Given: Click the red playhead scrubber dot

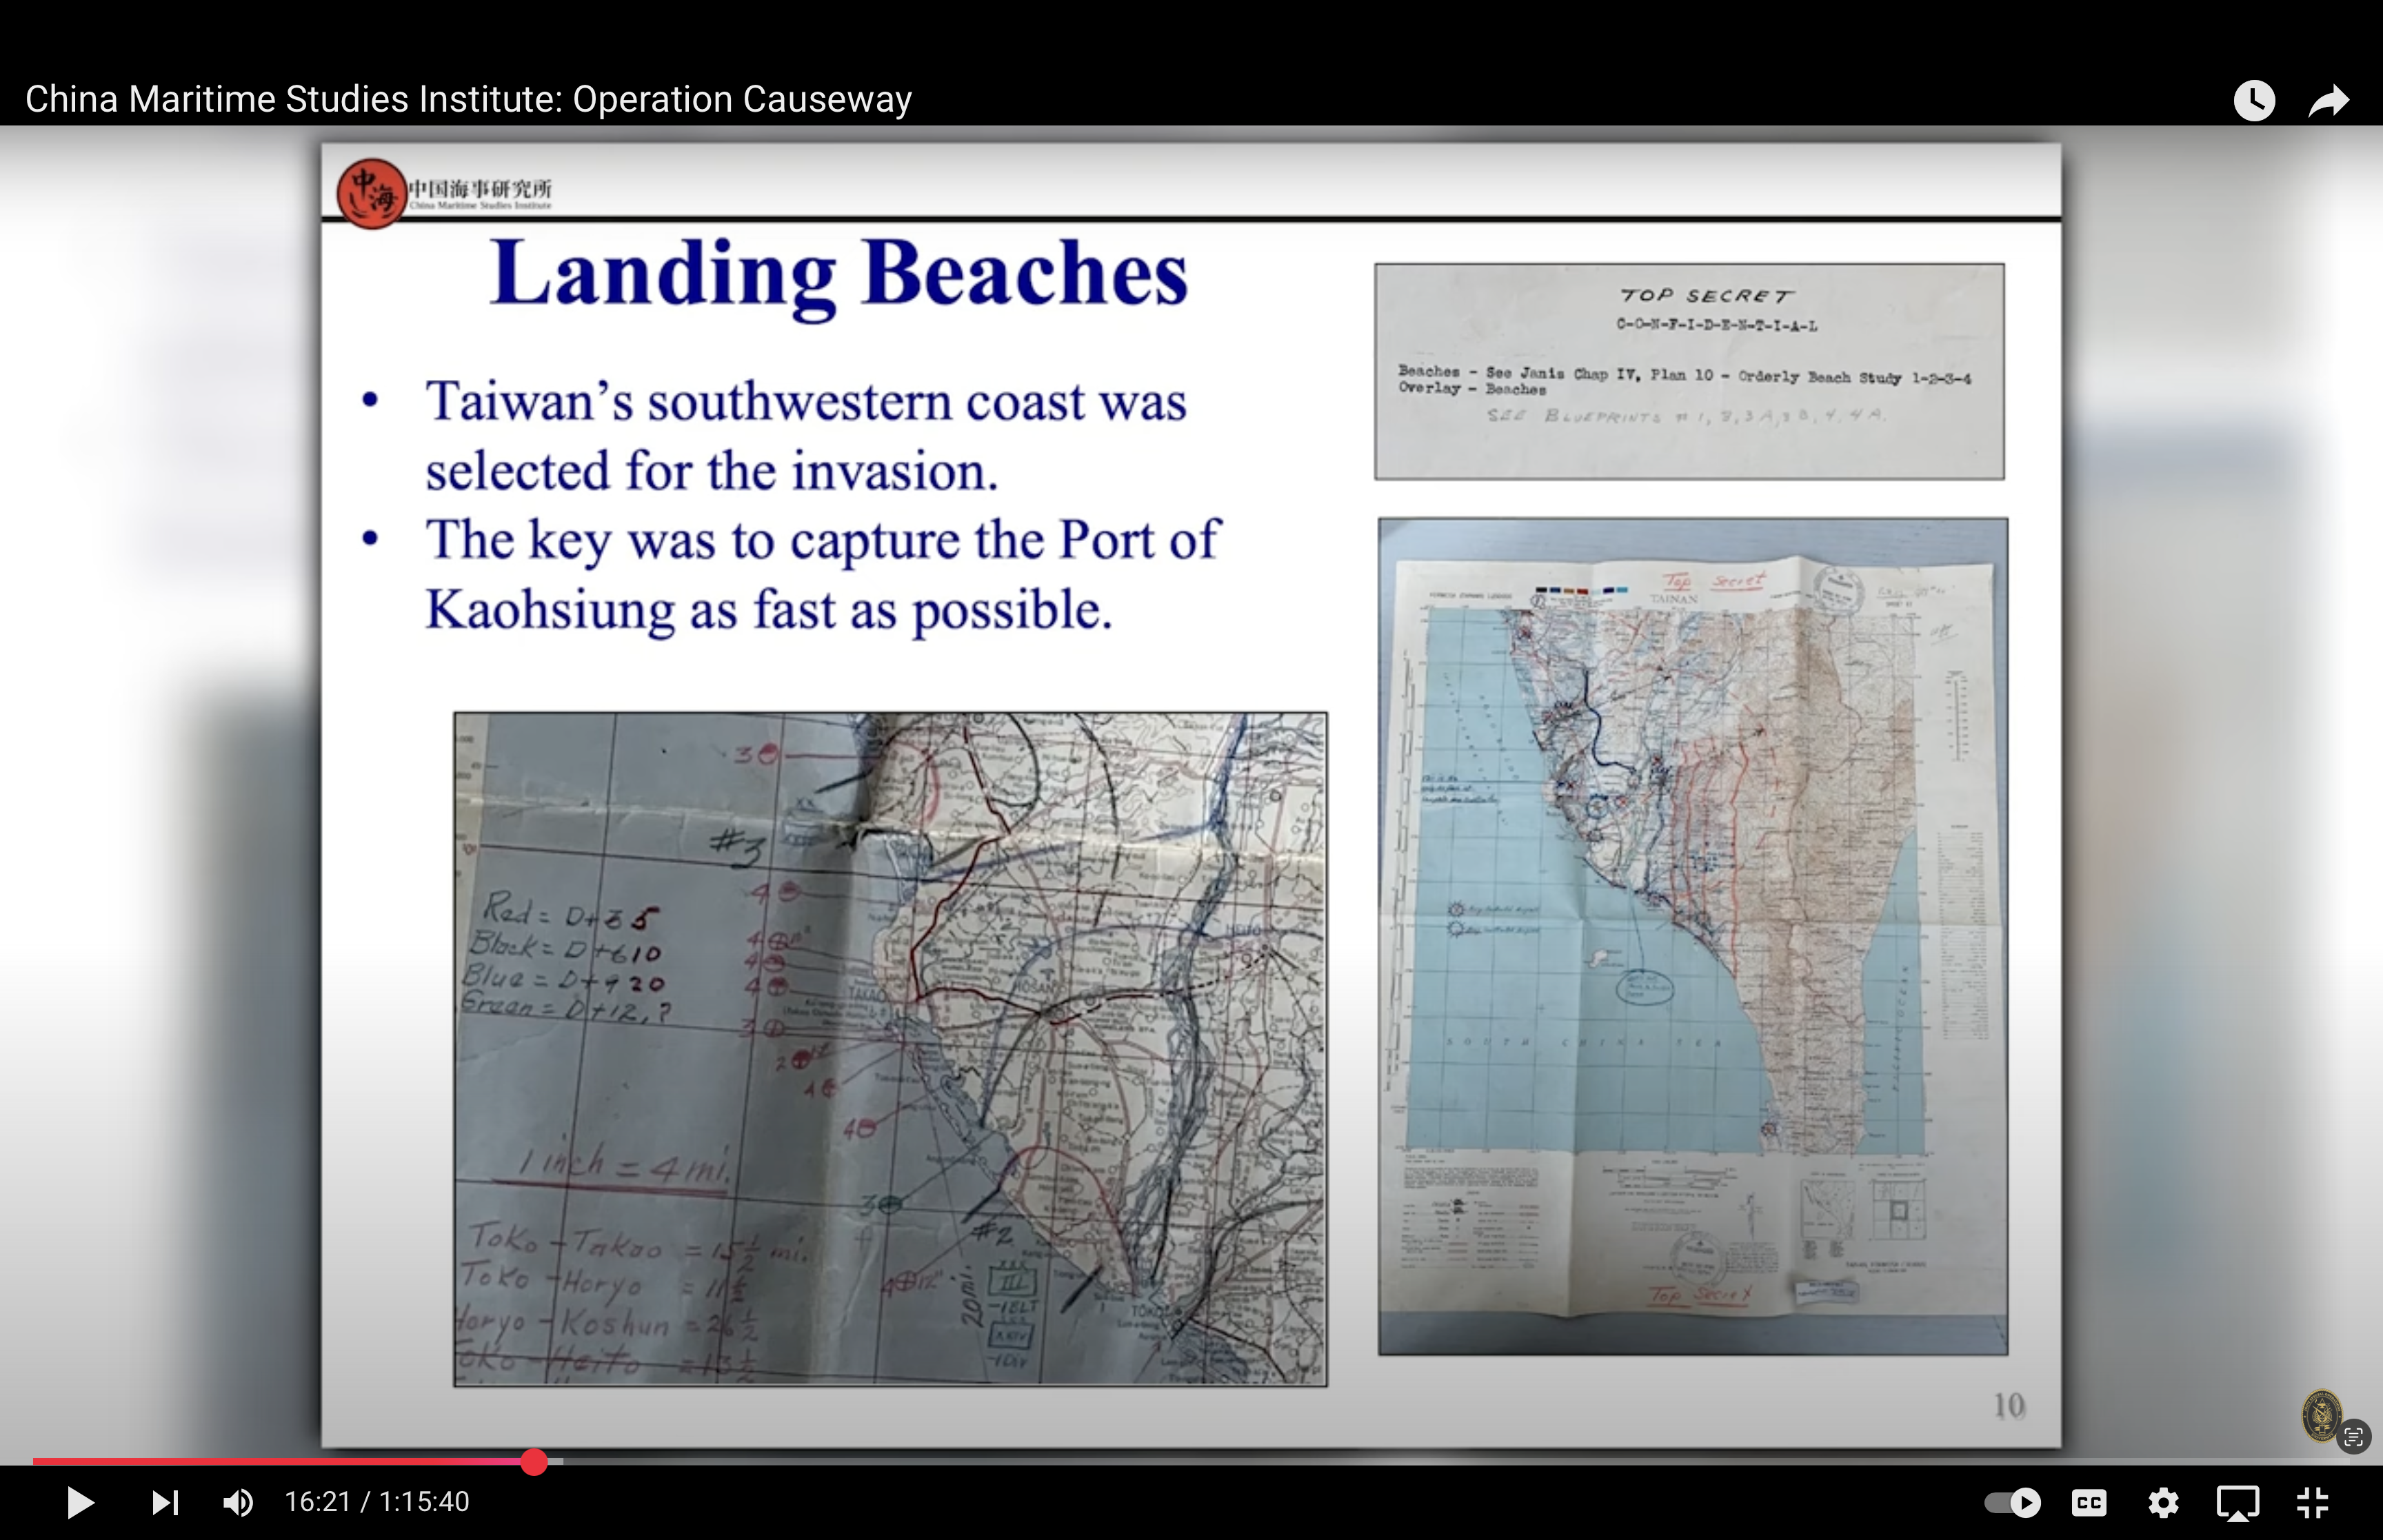Looking at the screenshot, I should [x=534, y=1462].
